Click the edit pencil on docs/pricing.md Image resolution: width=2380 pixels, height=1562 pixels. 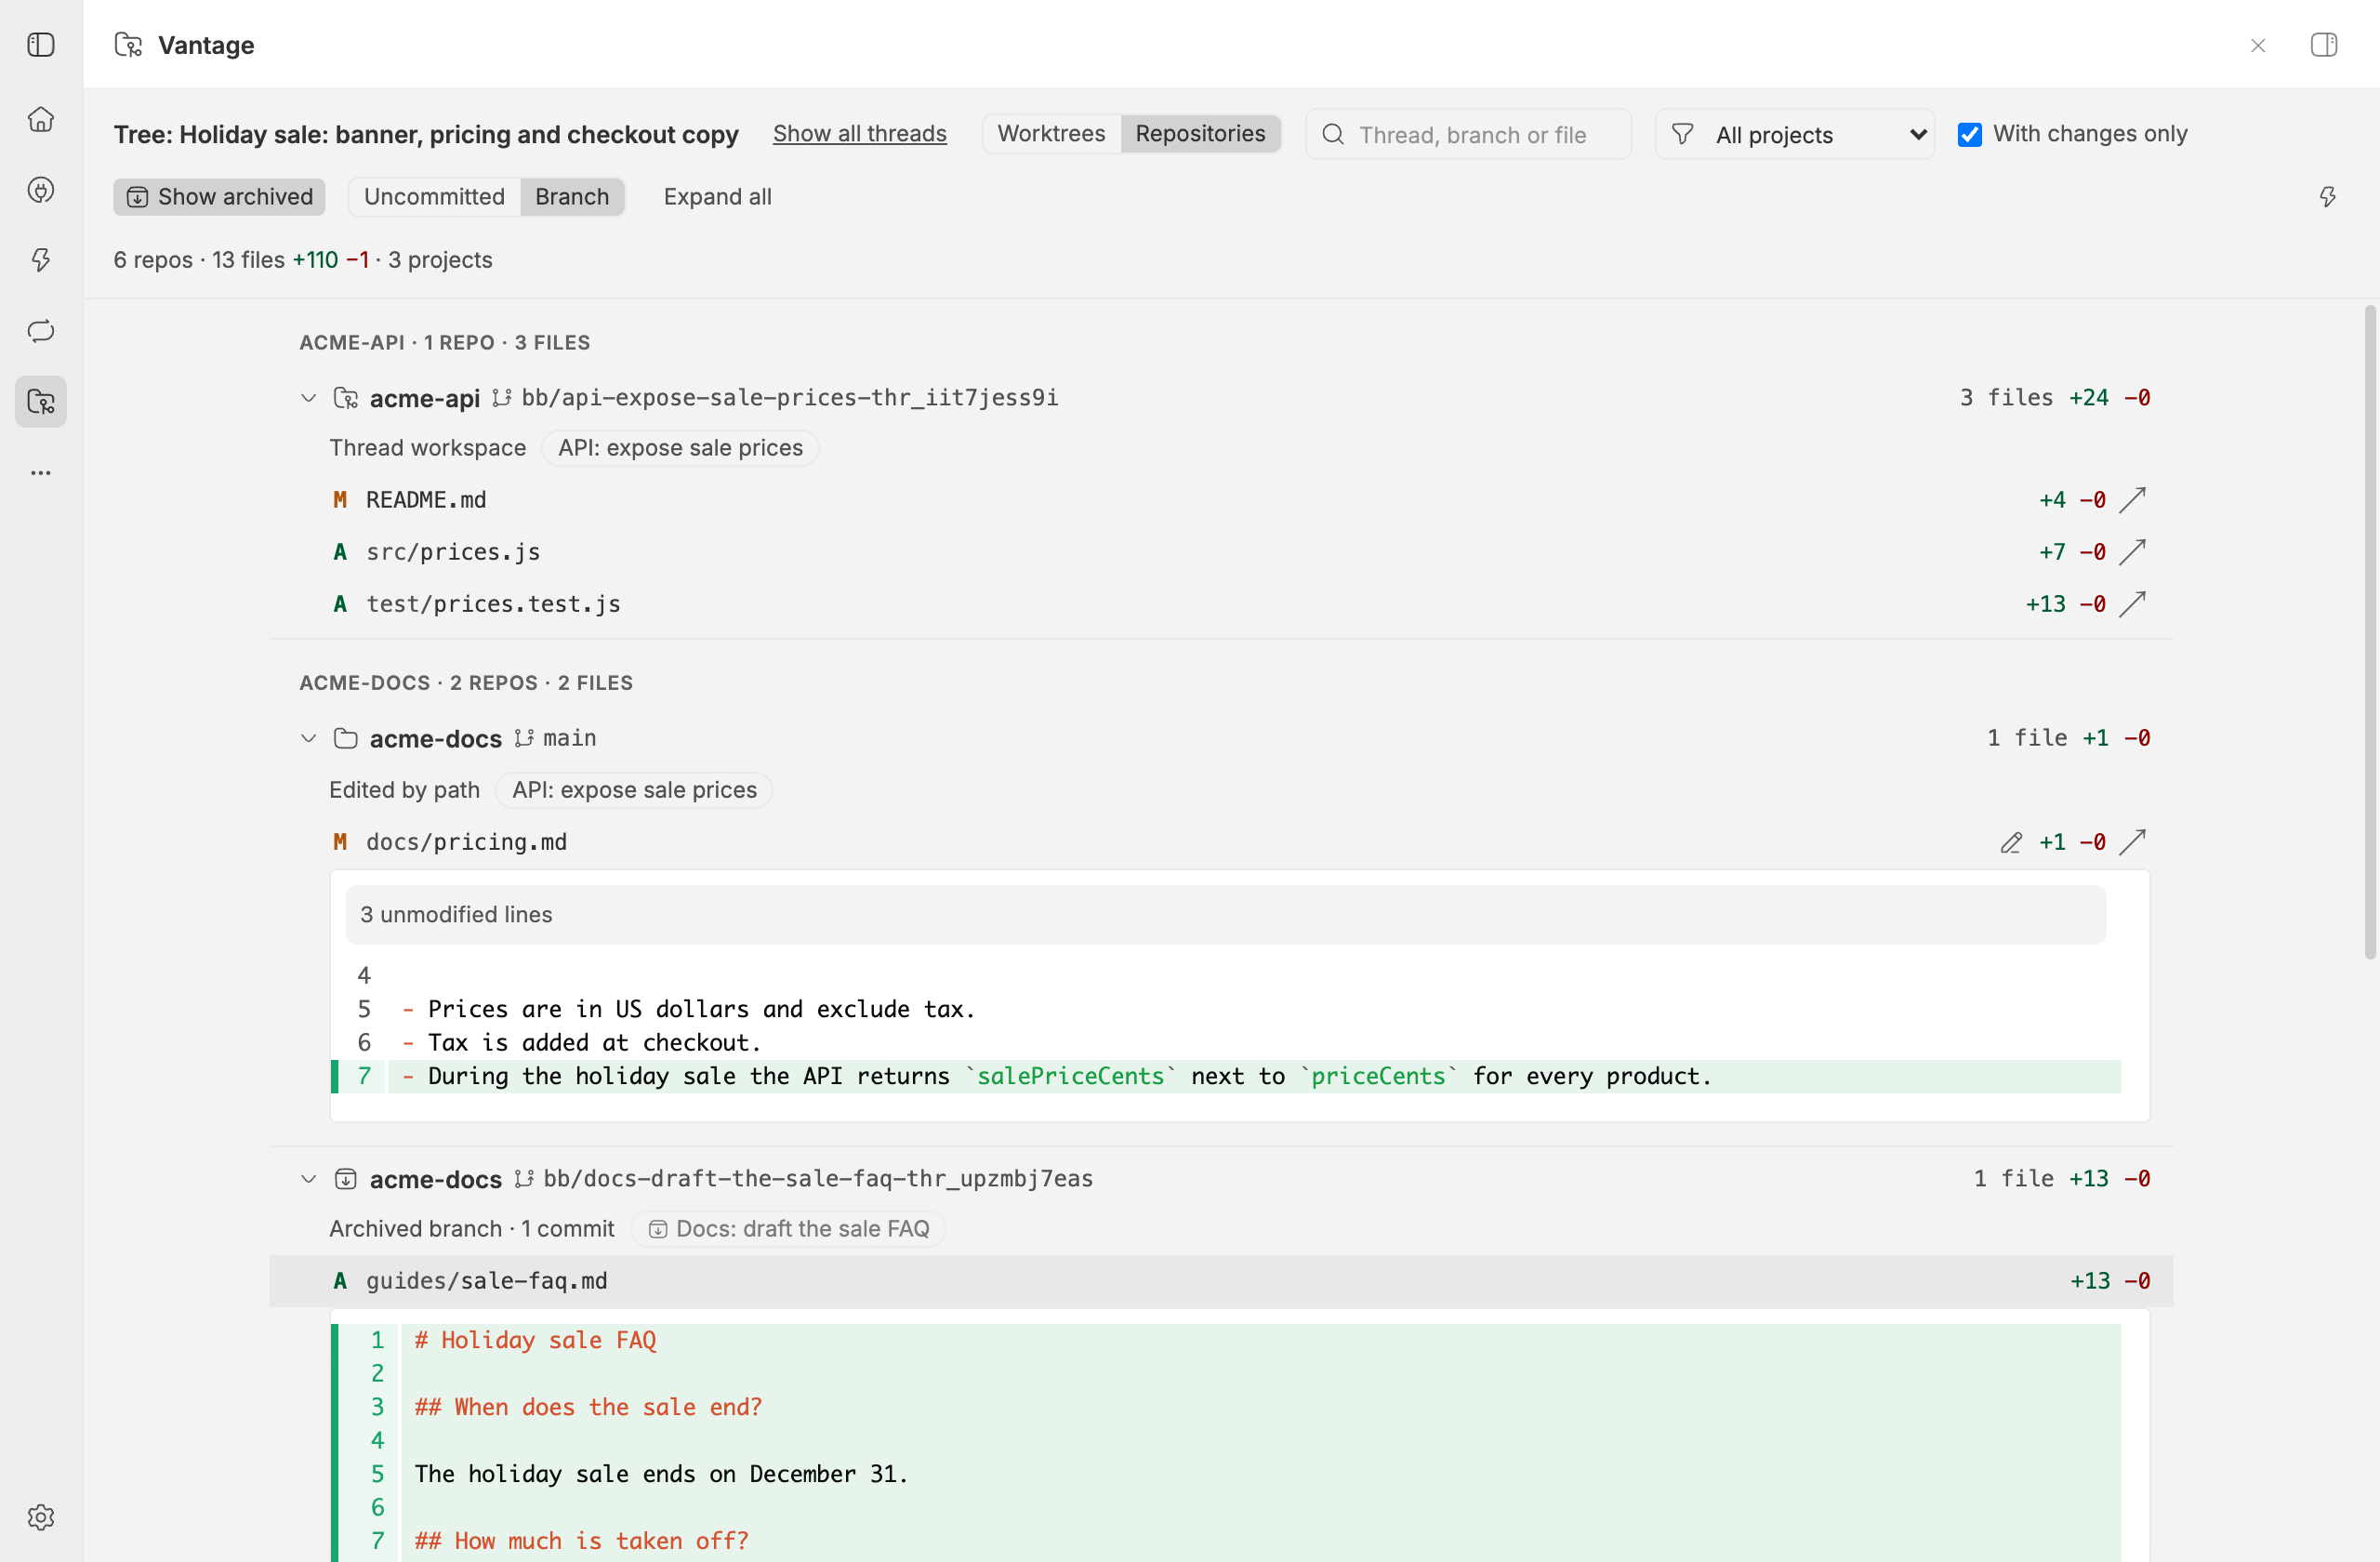(2011, 843)
